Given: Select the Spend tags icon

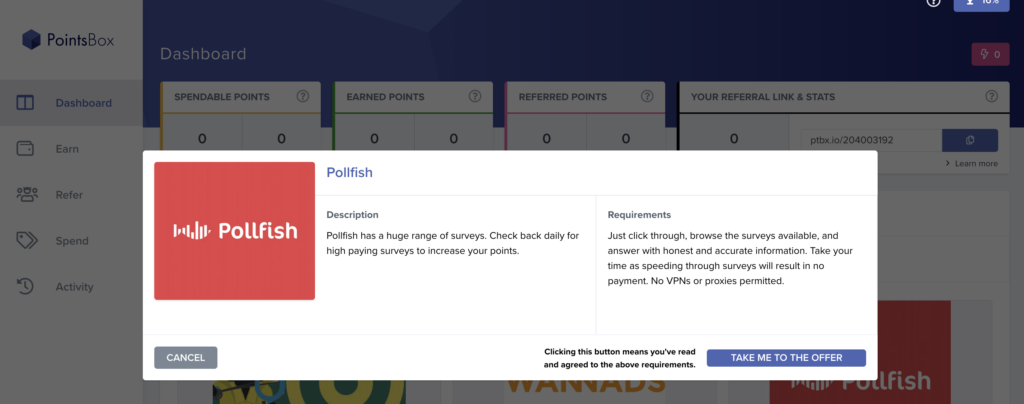Looking at the screenshot, I should pos(27,240).
